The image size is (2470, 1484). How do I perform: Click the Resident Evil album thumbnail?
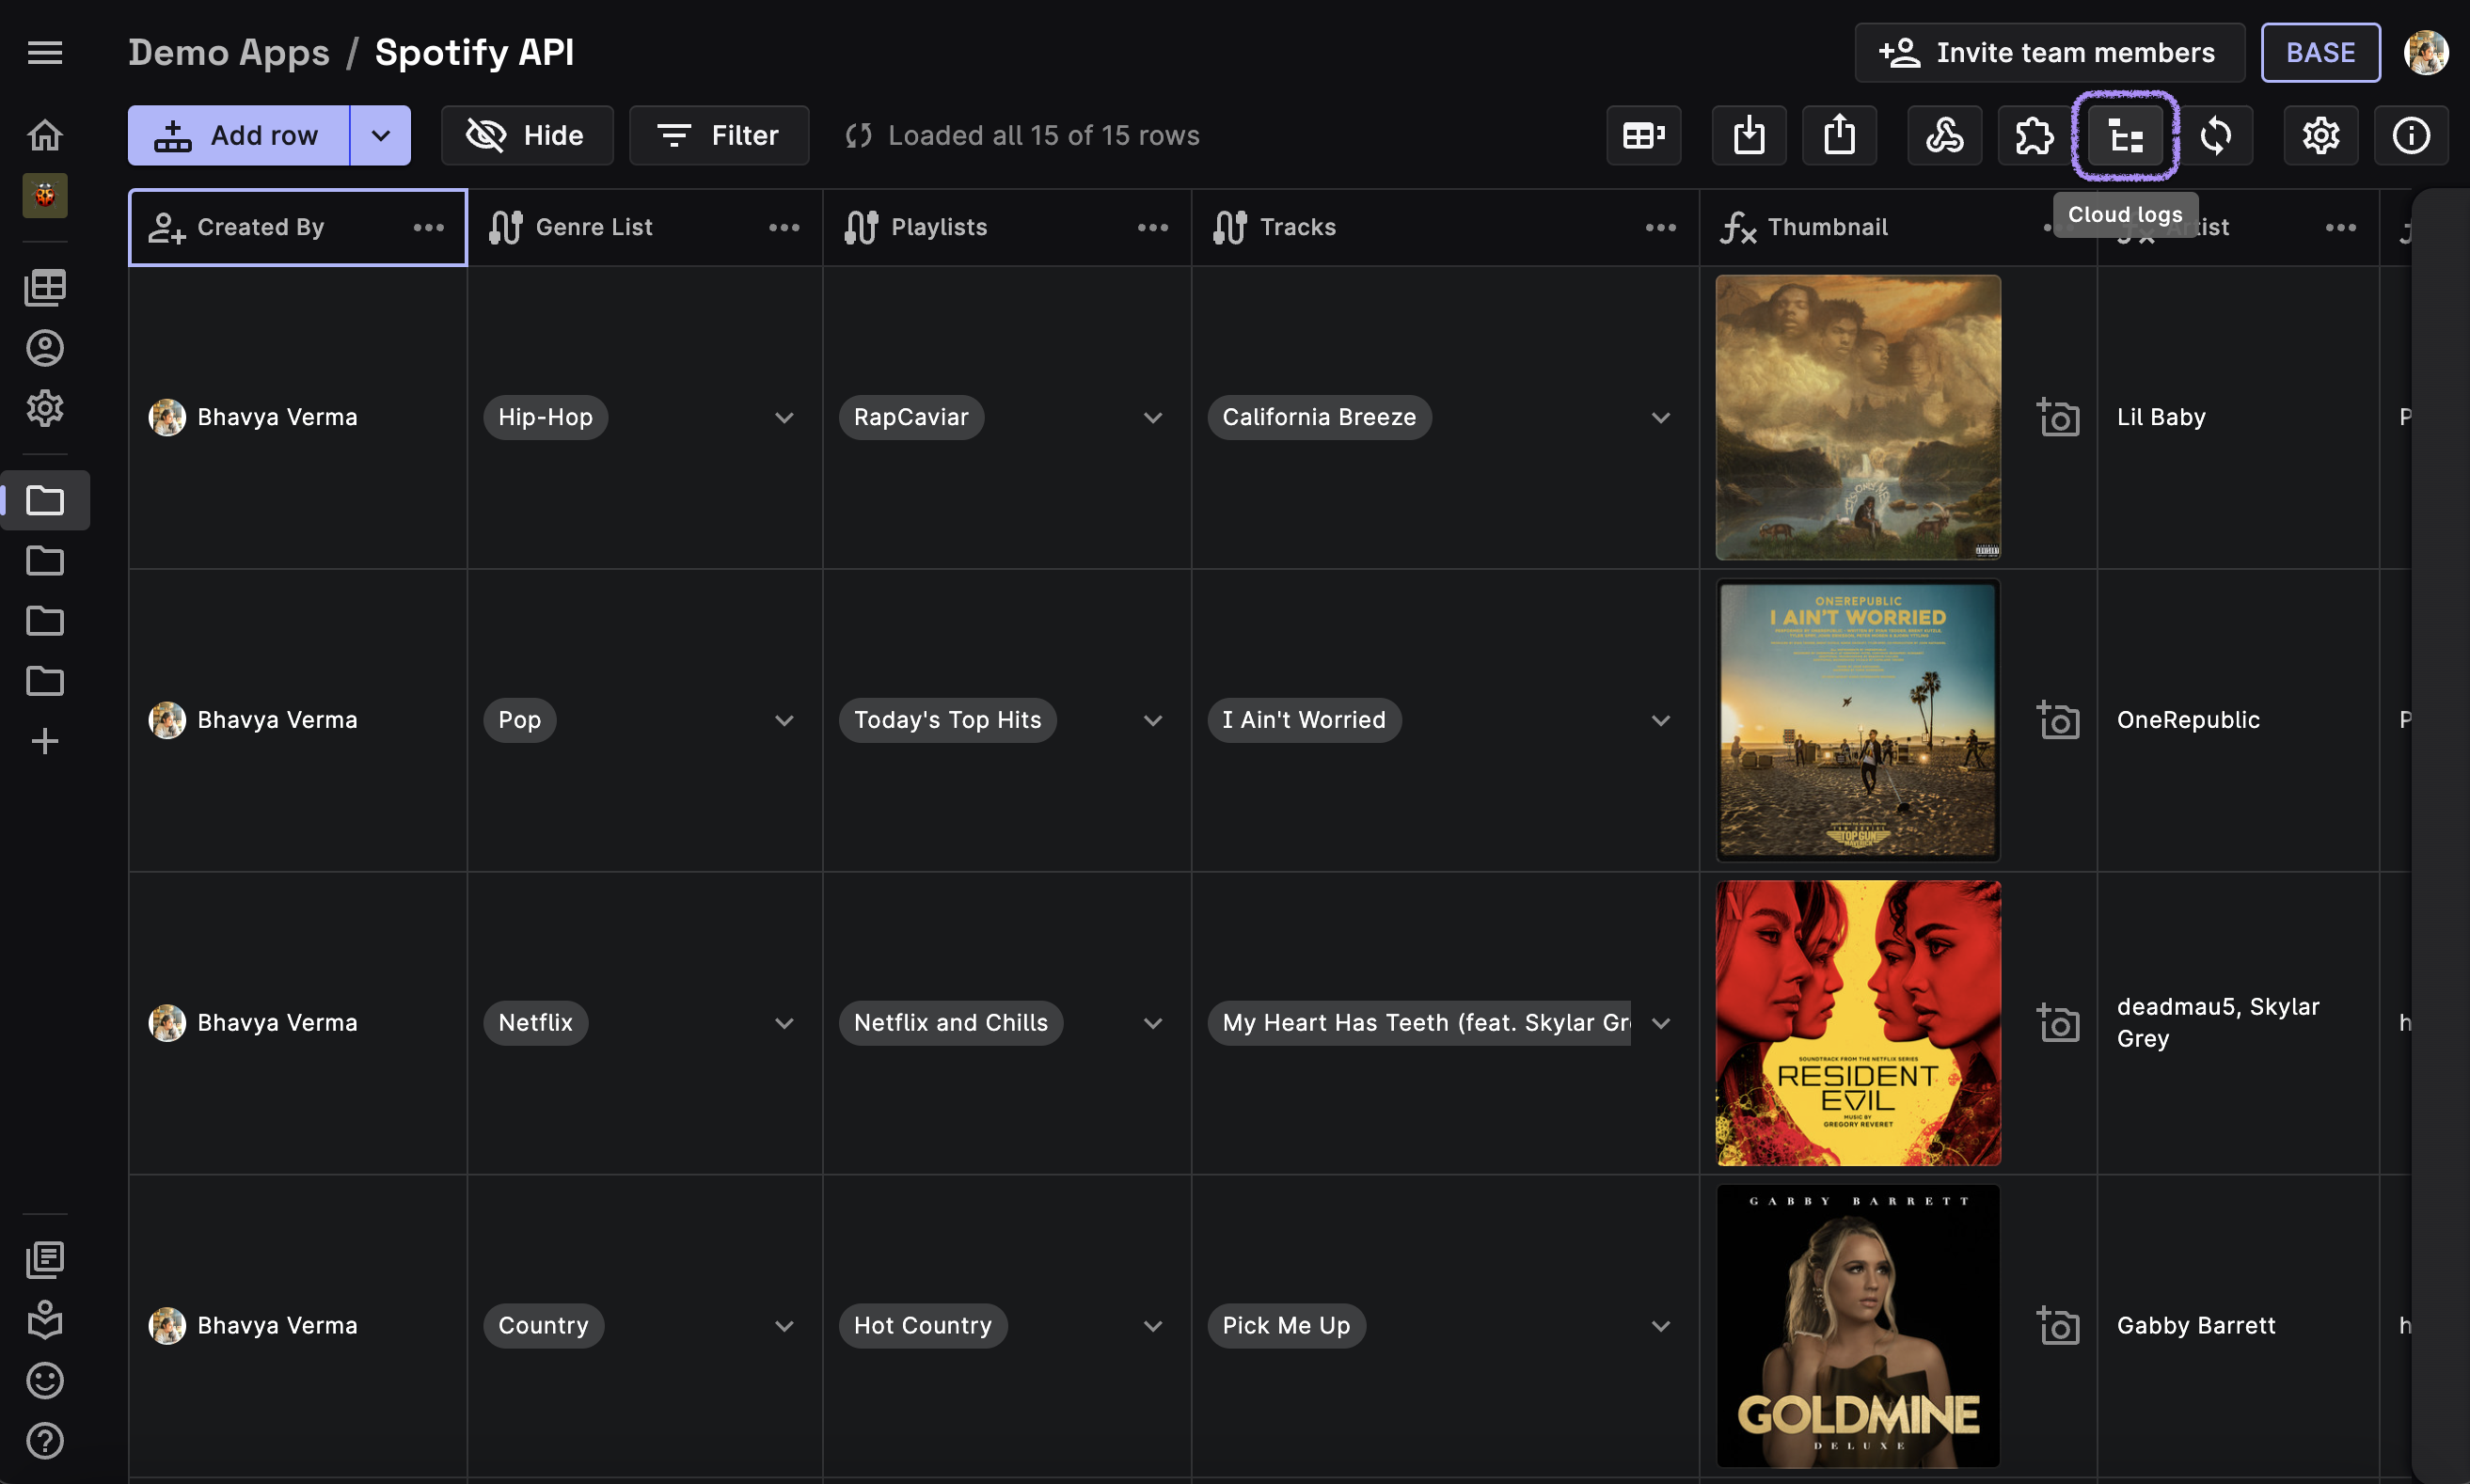(1857, 1022)
